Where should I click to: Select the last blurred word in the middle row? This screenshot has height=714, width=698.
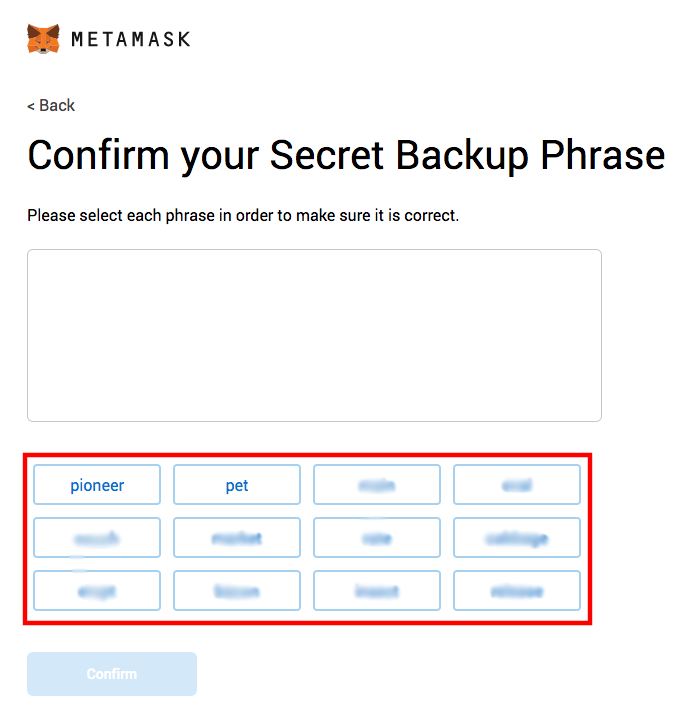[517, 538]
